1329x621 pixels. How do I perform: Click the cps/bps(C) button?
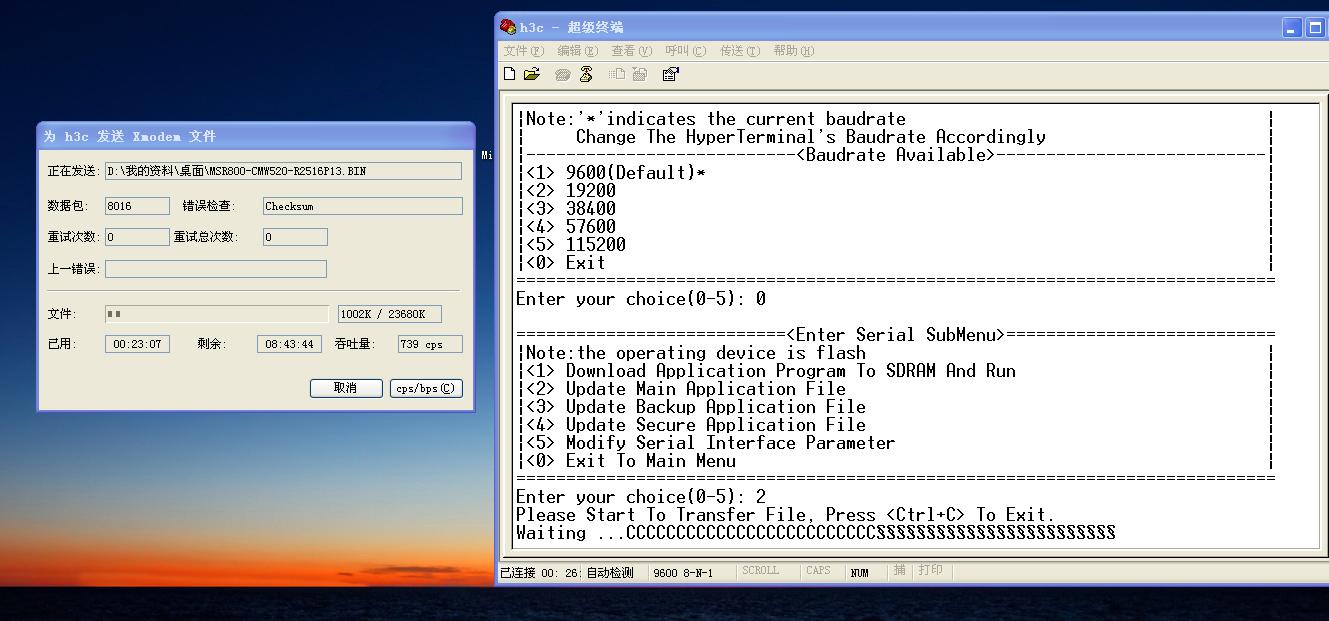coord(426,388)
